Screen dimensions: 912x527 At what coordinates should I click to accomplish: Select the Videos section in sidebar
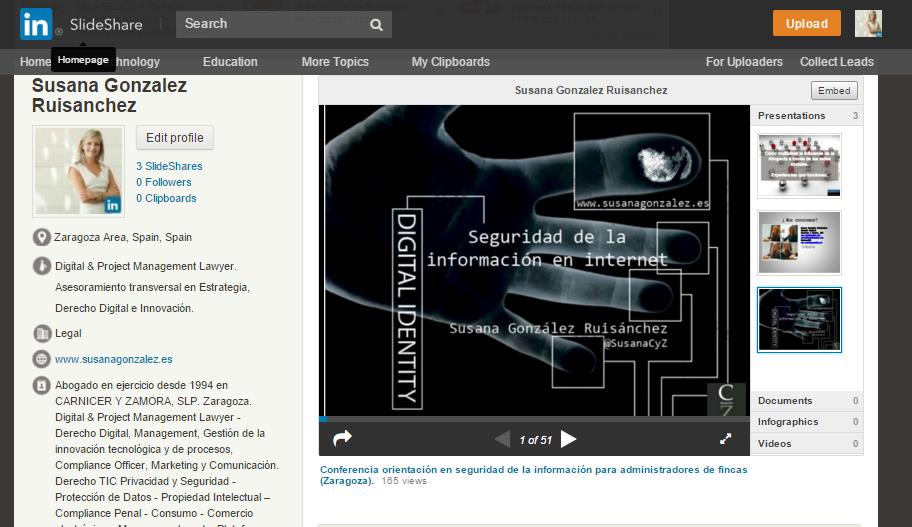coord(775,444)
